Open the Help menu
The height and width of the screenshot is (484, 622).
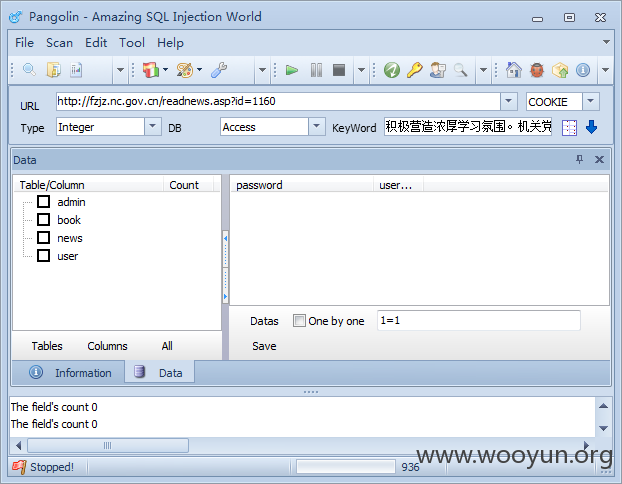pyautogui.click(x=170, y=43)
